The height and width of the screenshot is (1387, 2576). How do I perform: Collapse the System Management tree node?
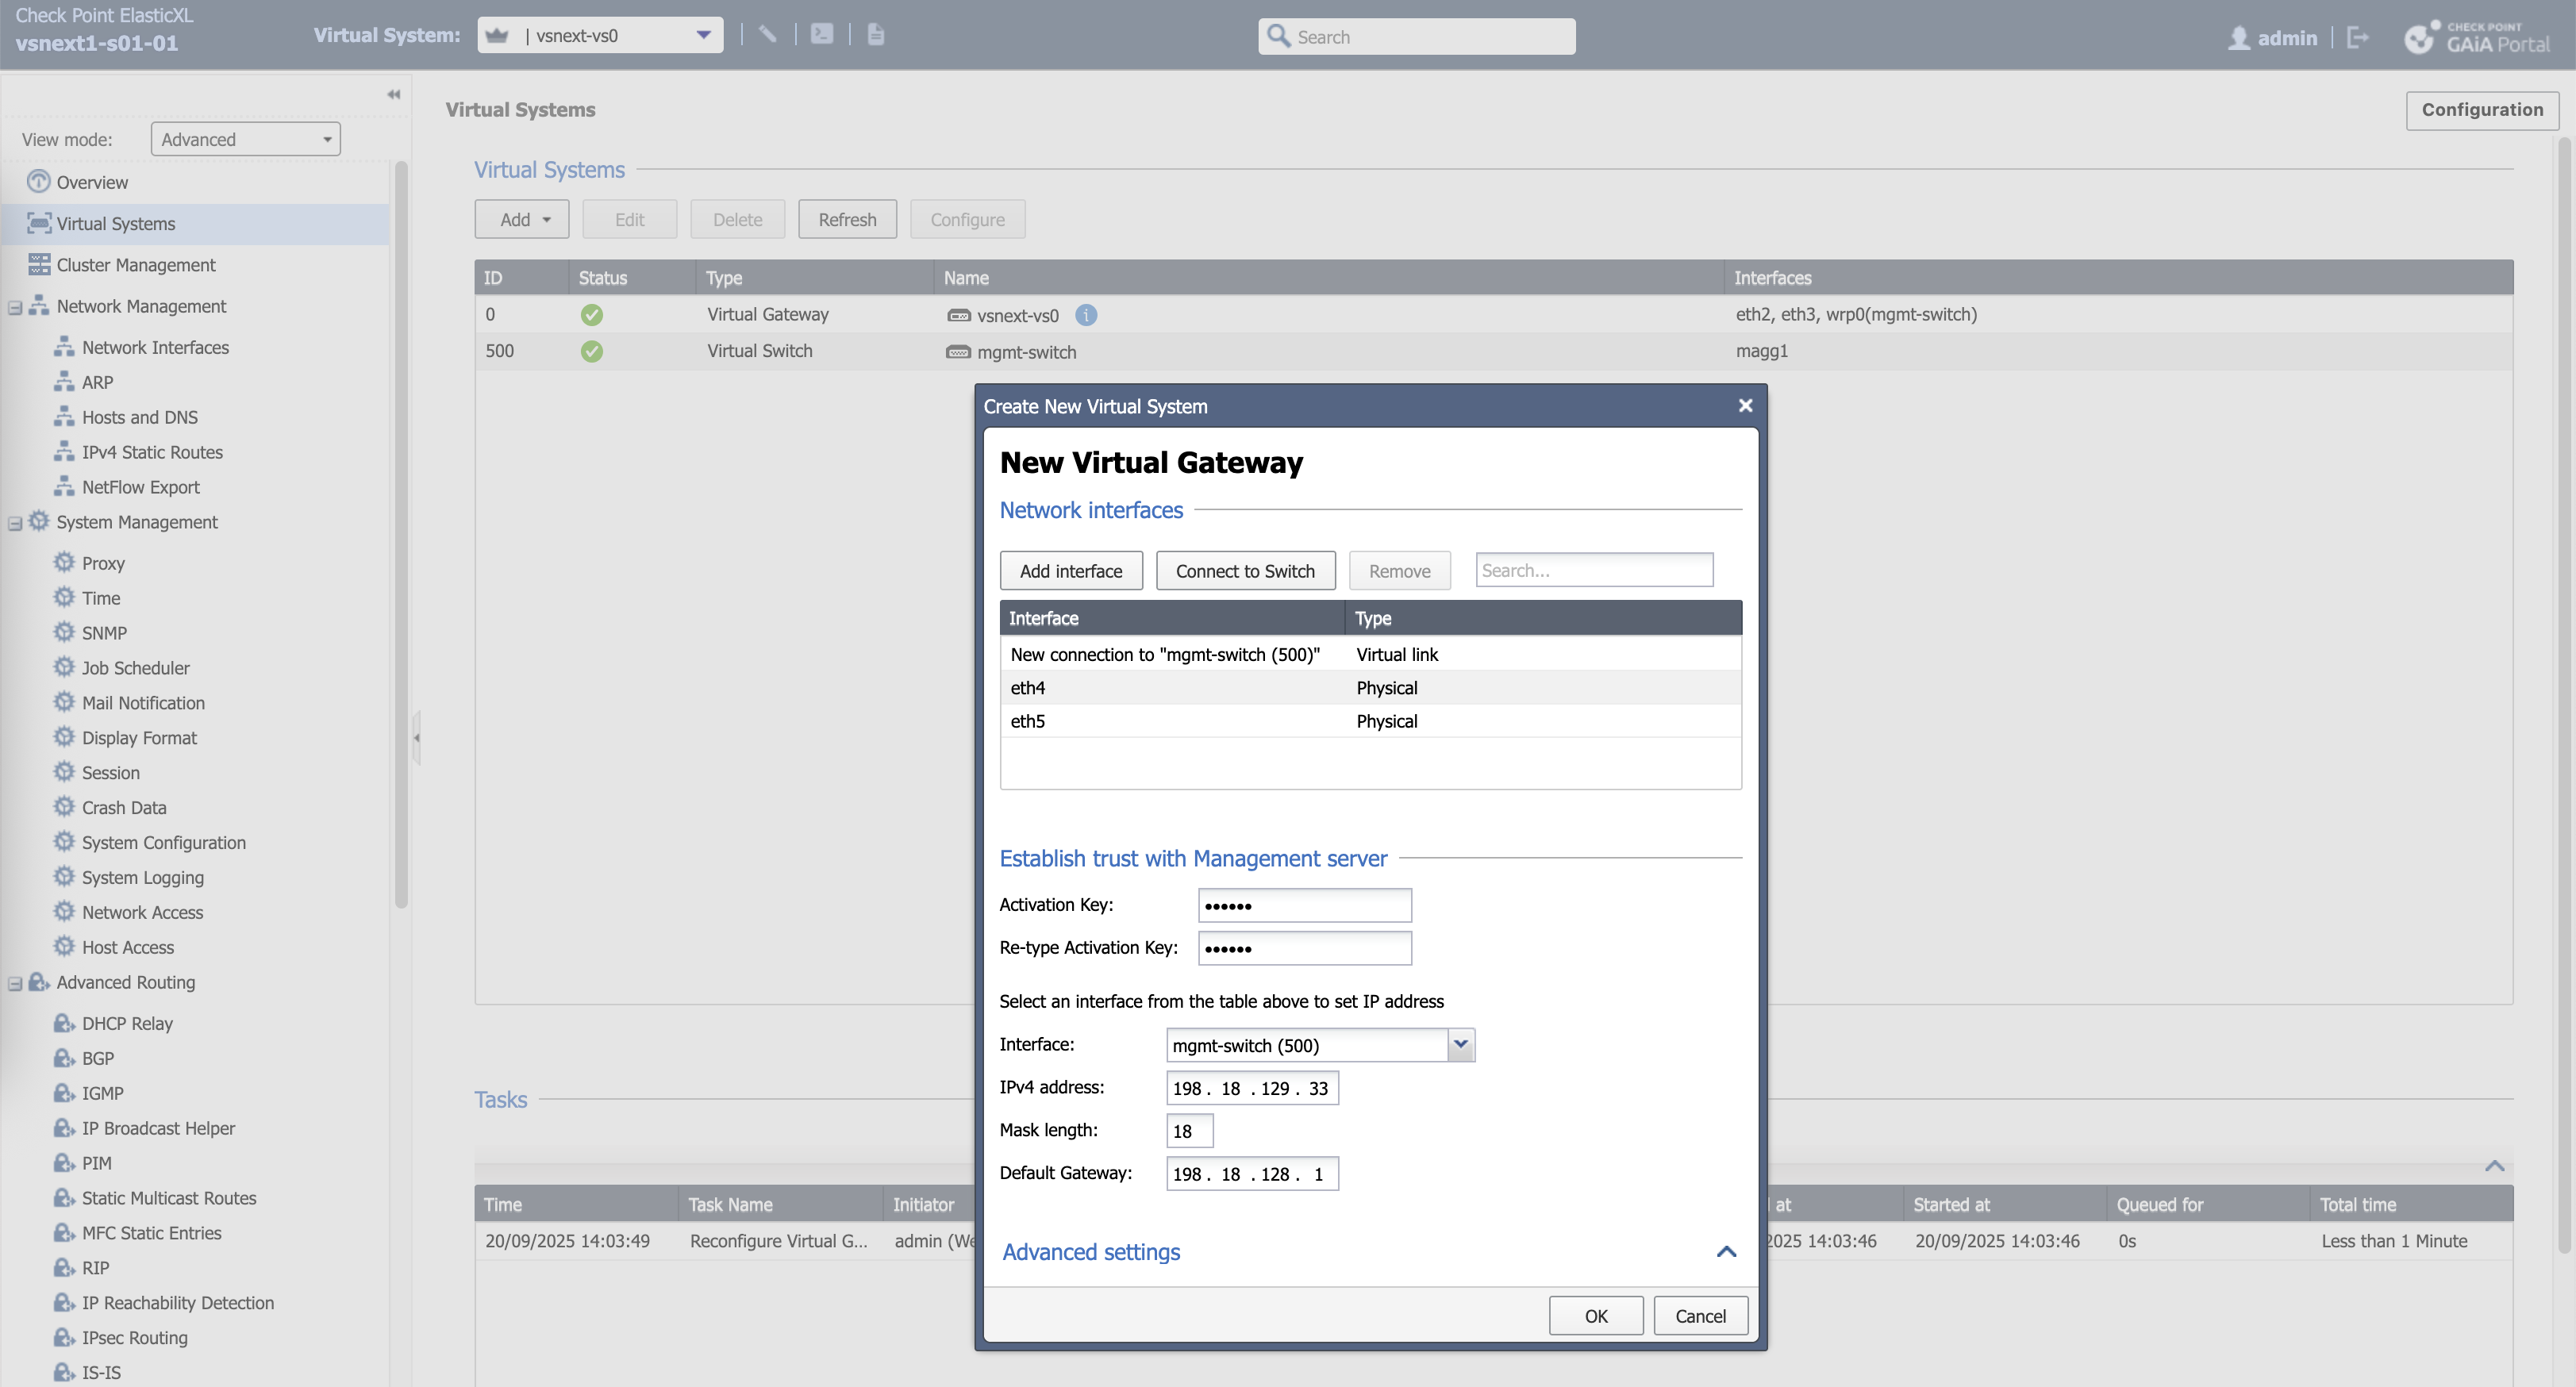[x=15, y=523]
